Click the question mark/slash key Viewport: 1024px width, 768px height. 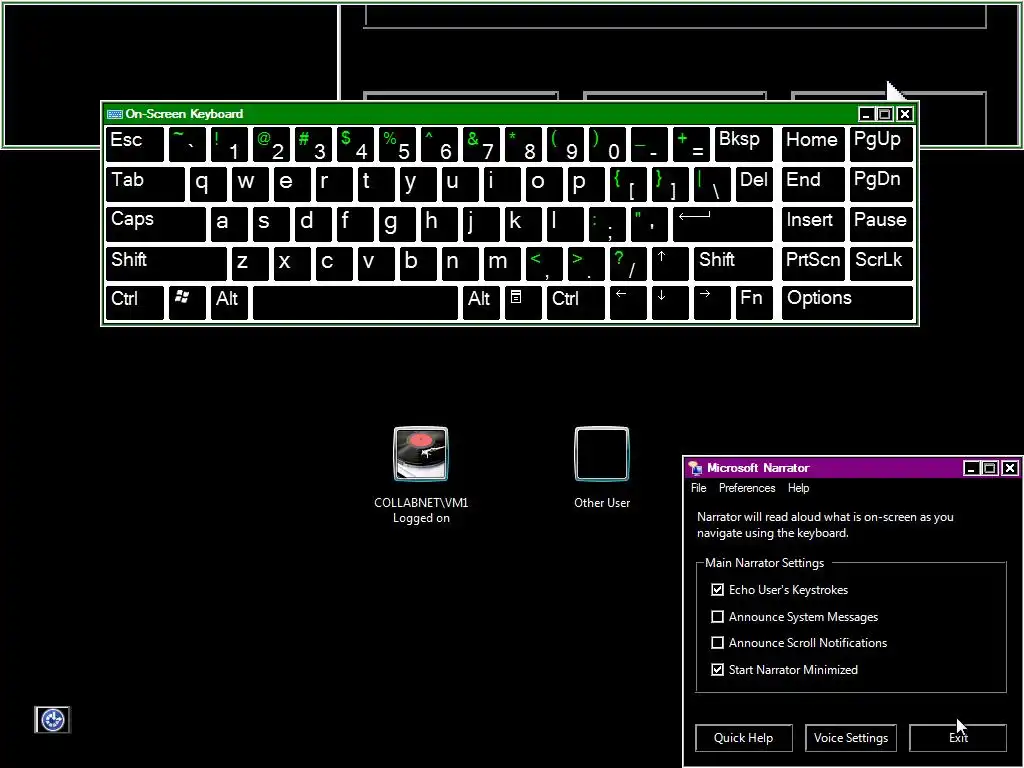tap(628, 263)
